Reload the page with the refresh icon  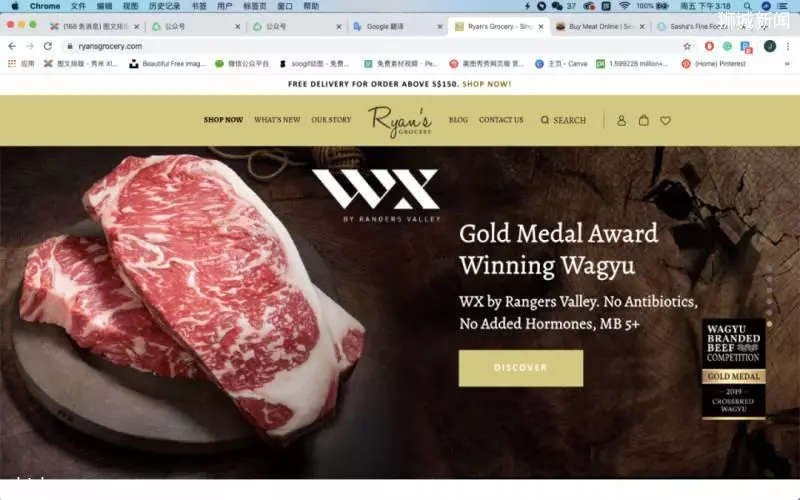(x=47, y=46)
